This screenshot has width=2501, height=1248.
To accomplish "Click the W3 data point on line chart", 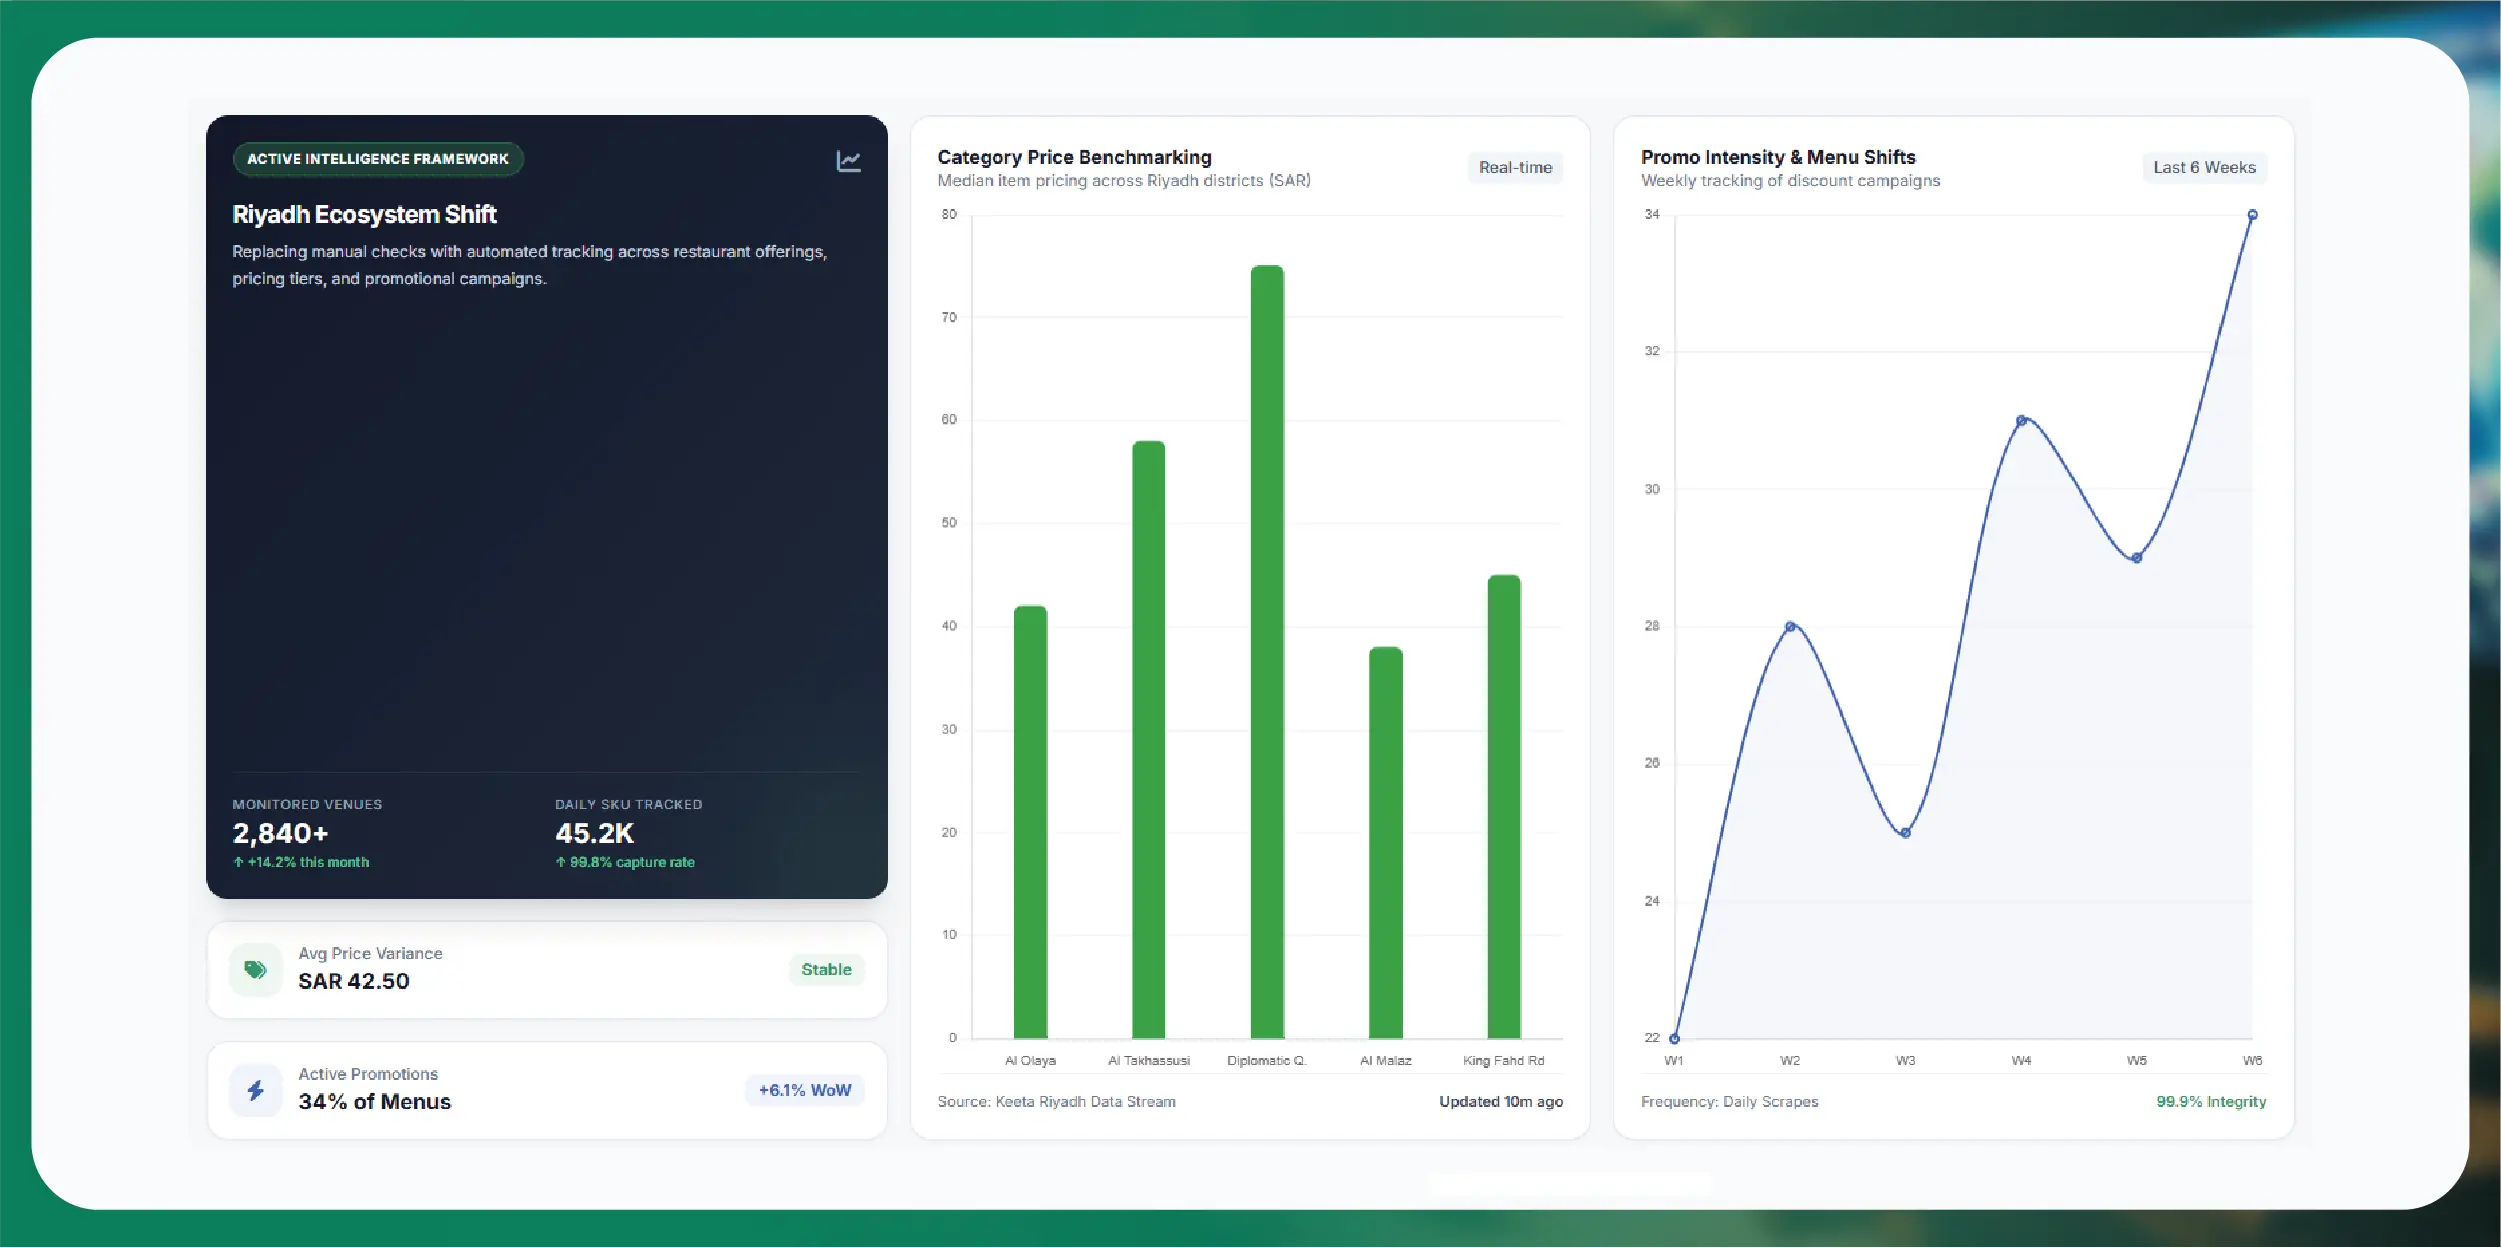I will tap(1906, 833).
